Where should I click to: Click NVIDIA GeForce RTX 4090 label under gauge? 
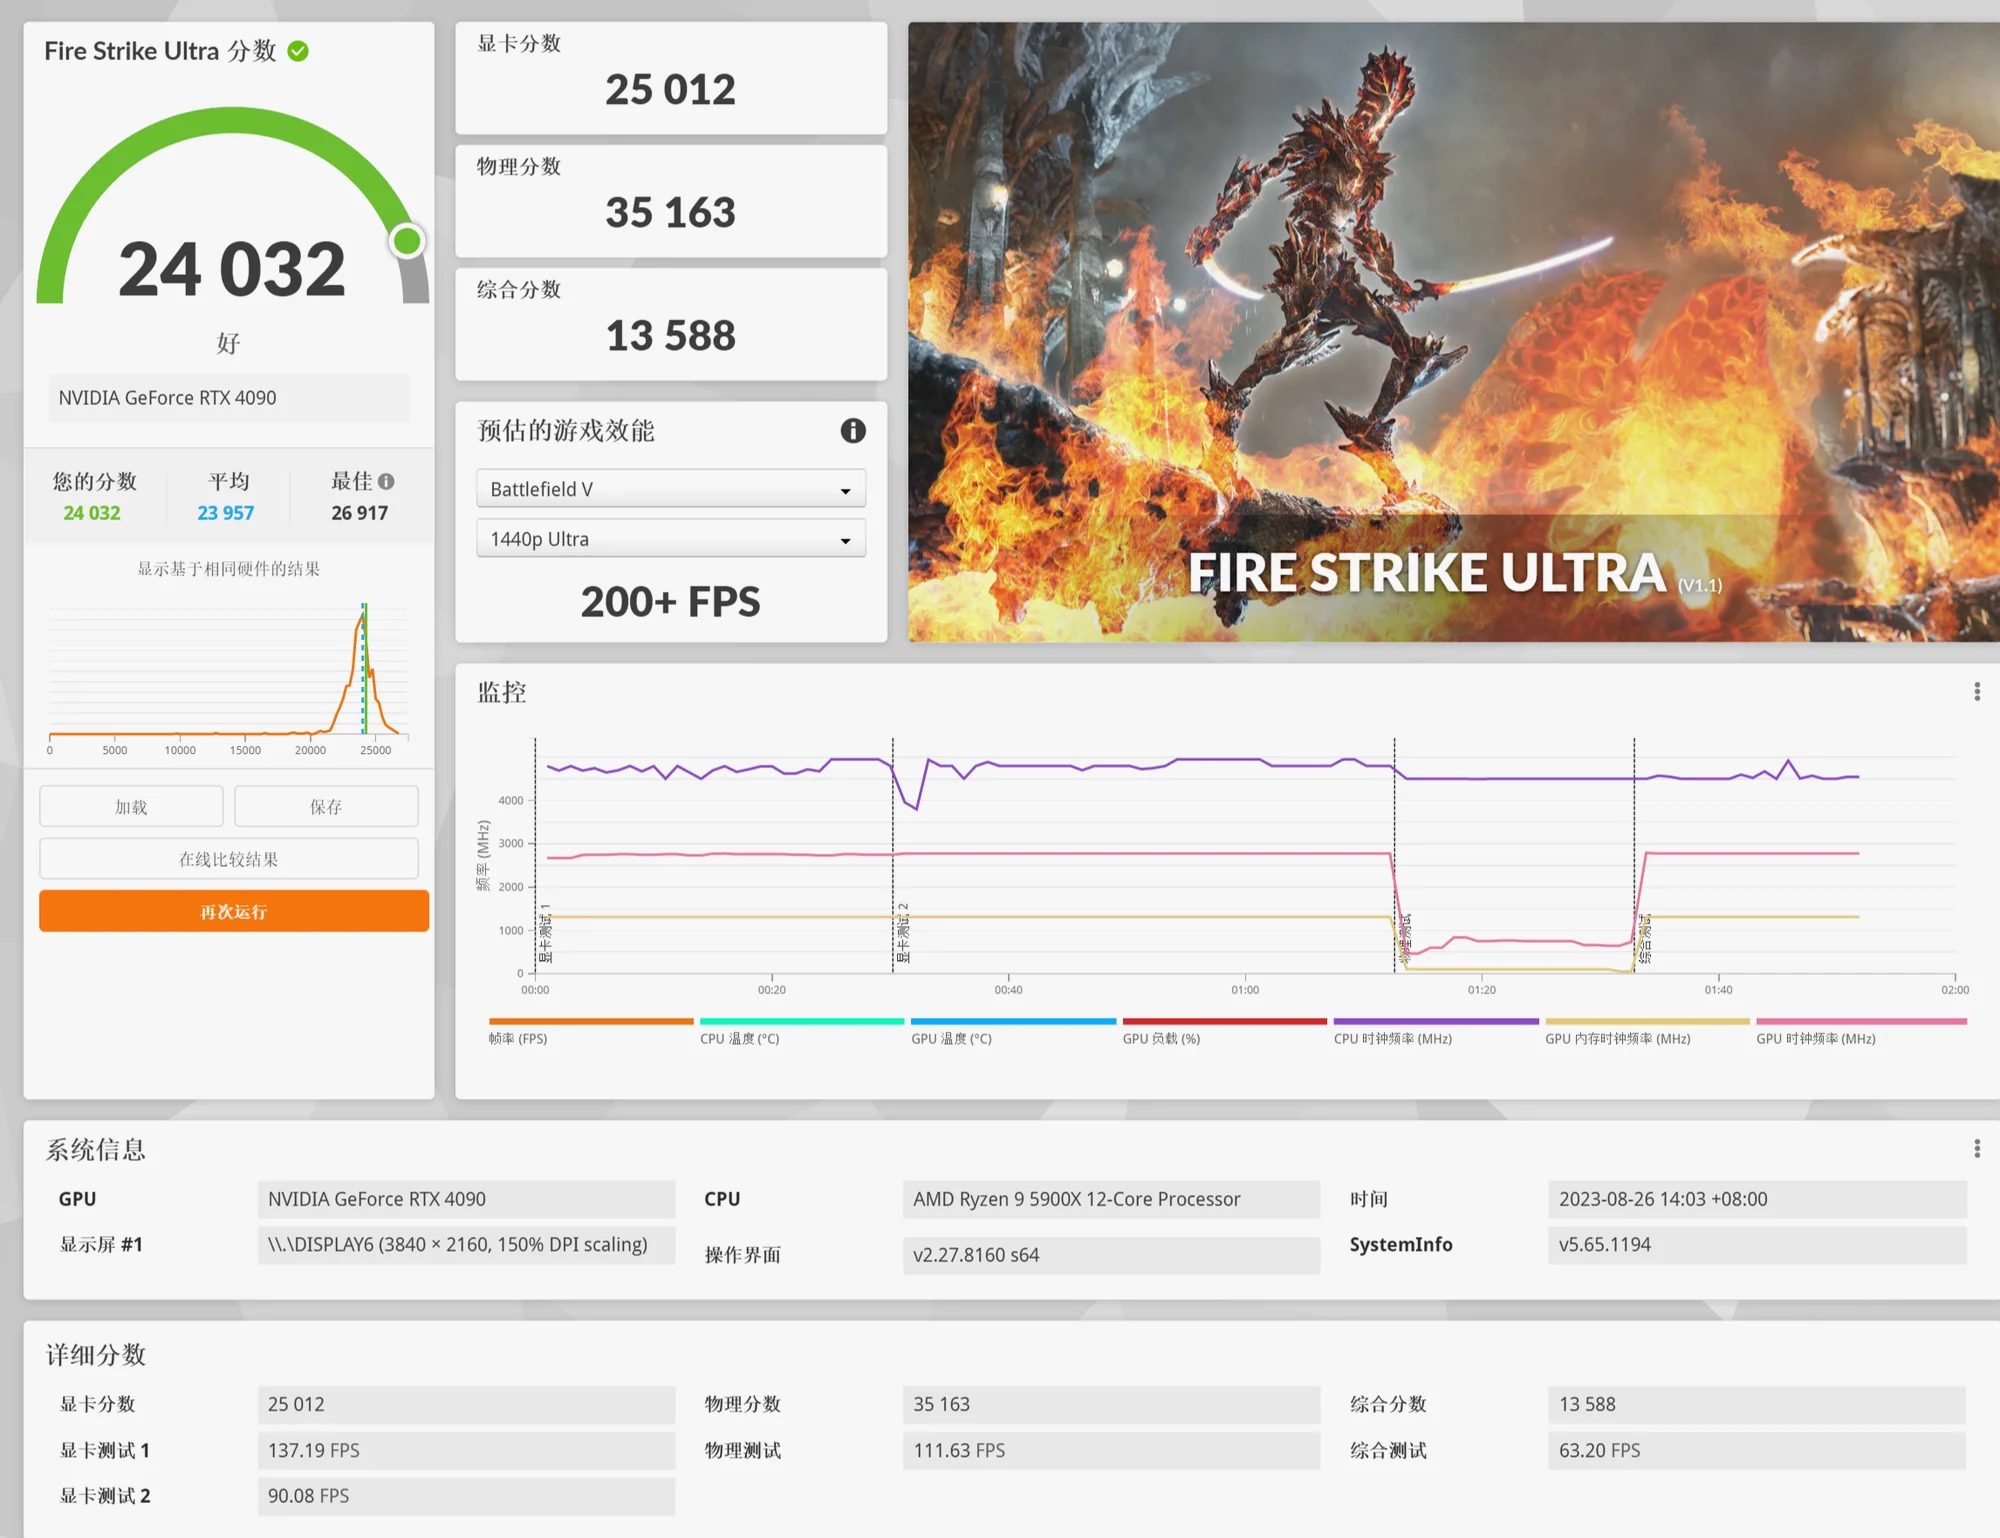[229, 398]
